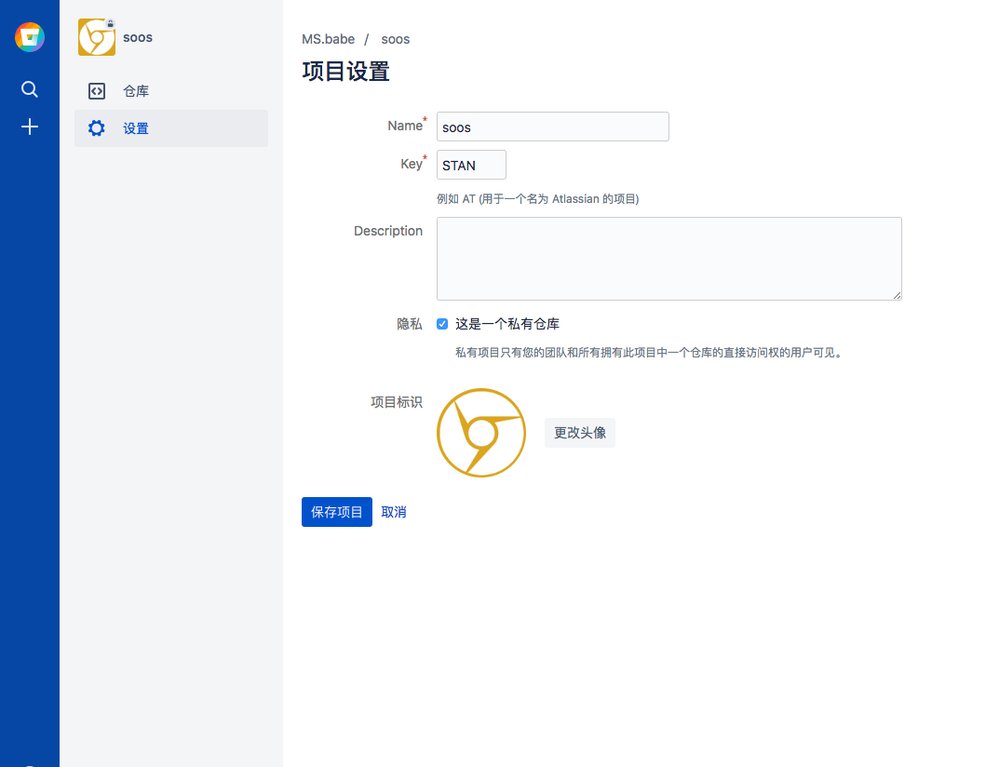Click the 这是一个私有仓库 checkbox label text
Viewport: 999px width, 767px height.
[507, 324]
